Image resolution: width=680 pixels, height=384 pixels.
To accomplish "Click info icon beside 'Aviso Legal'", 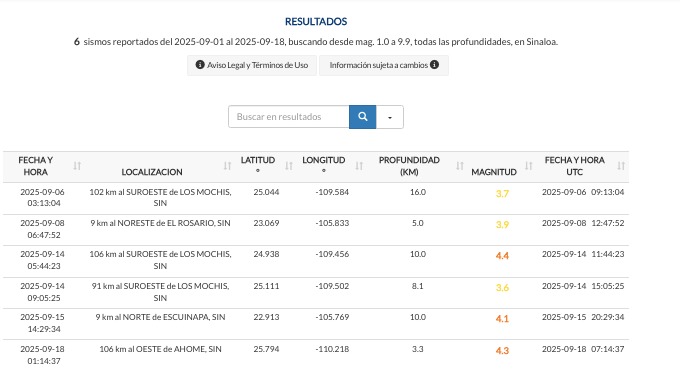I will pos(200,65).
